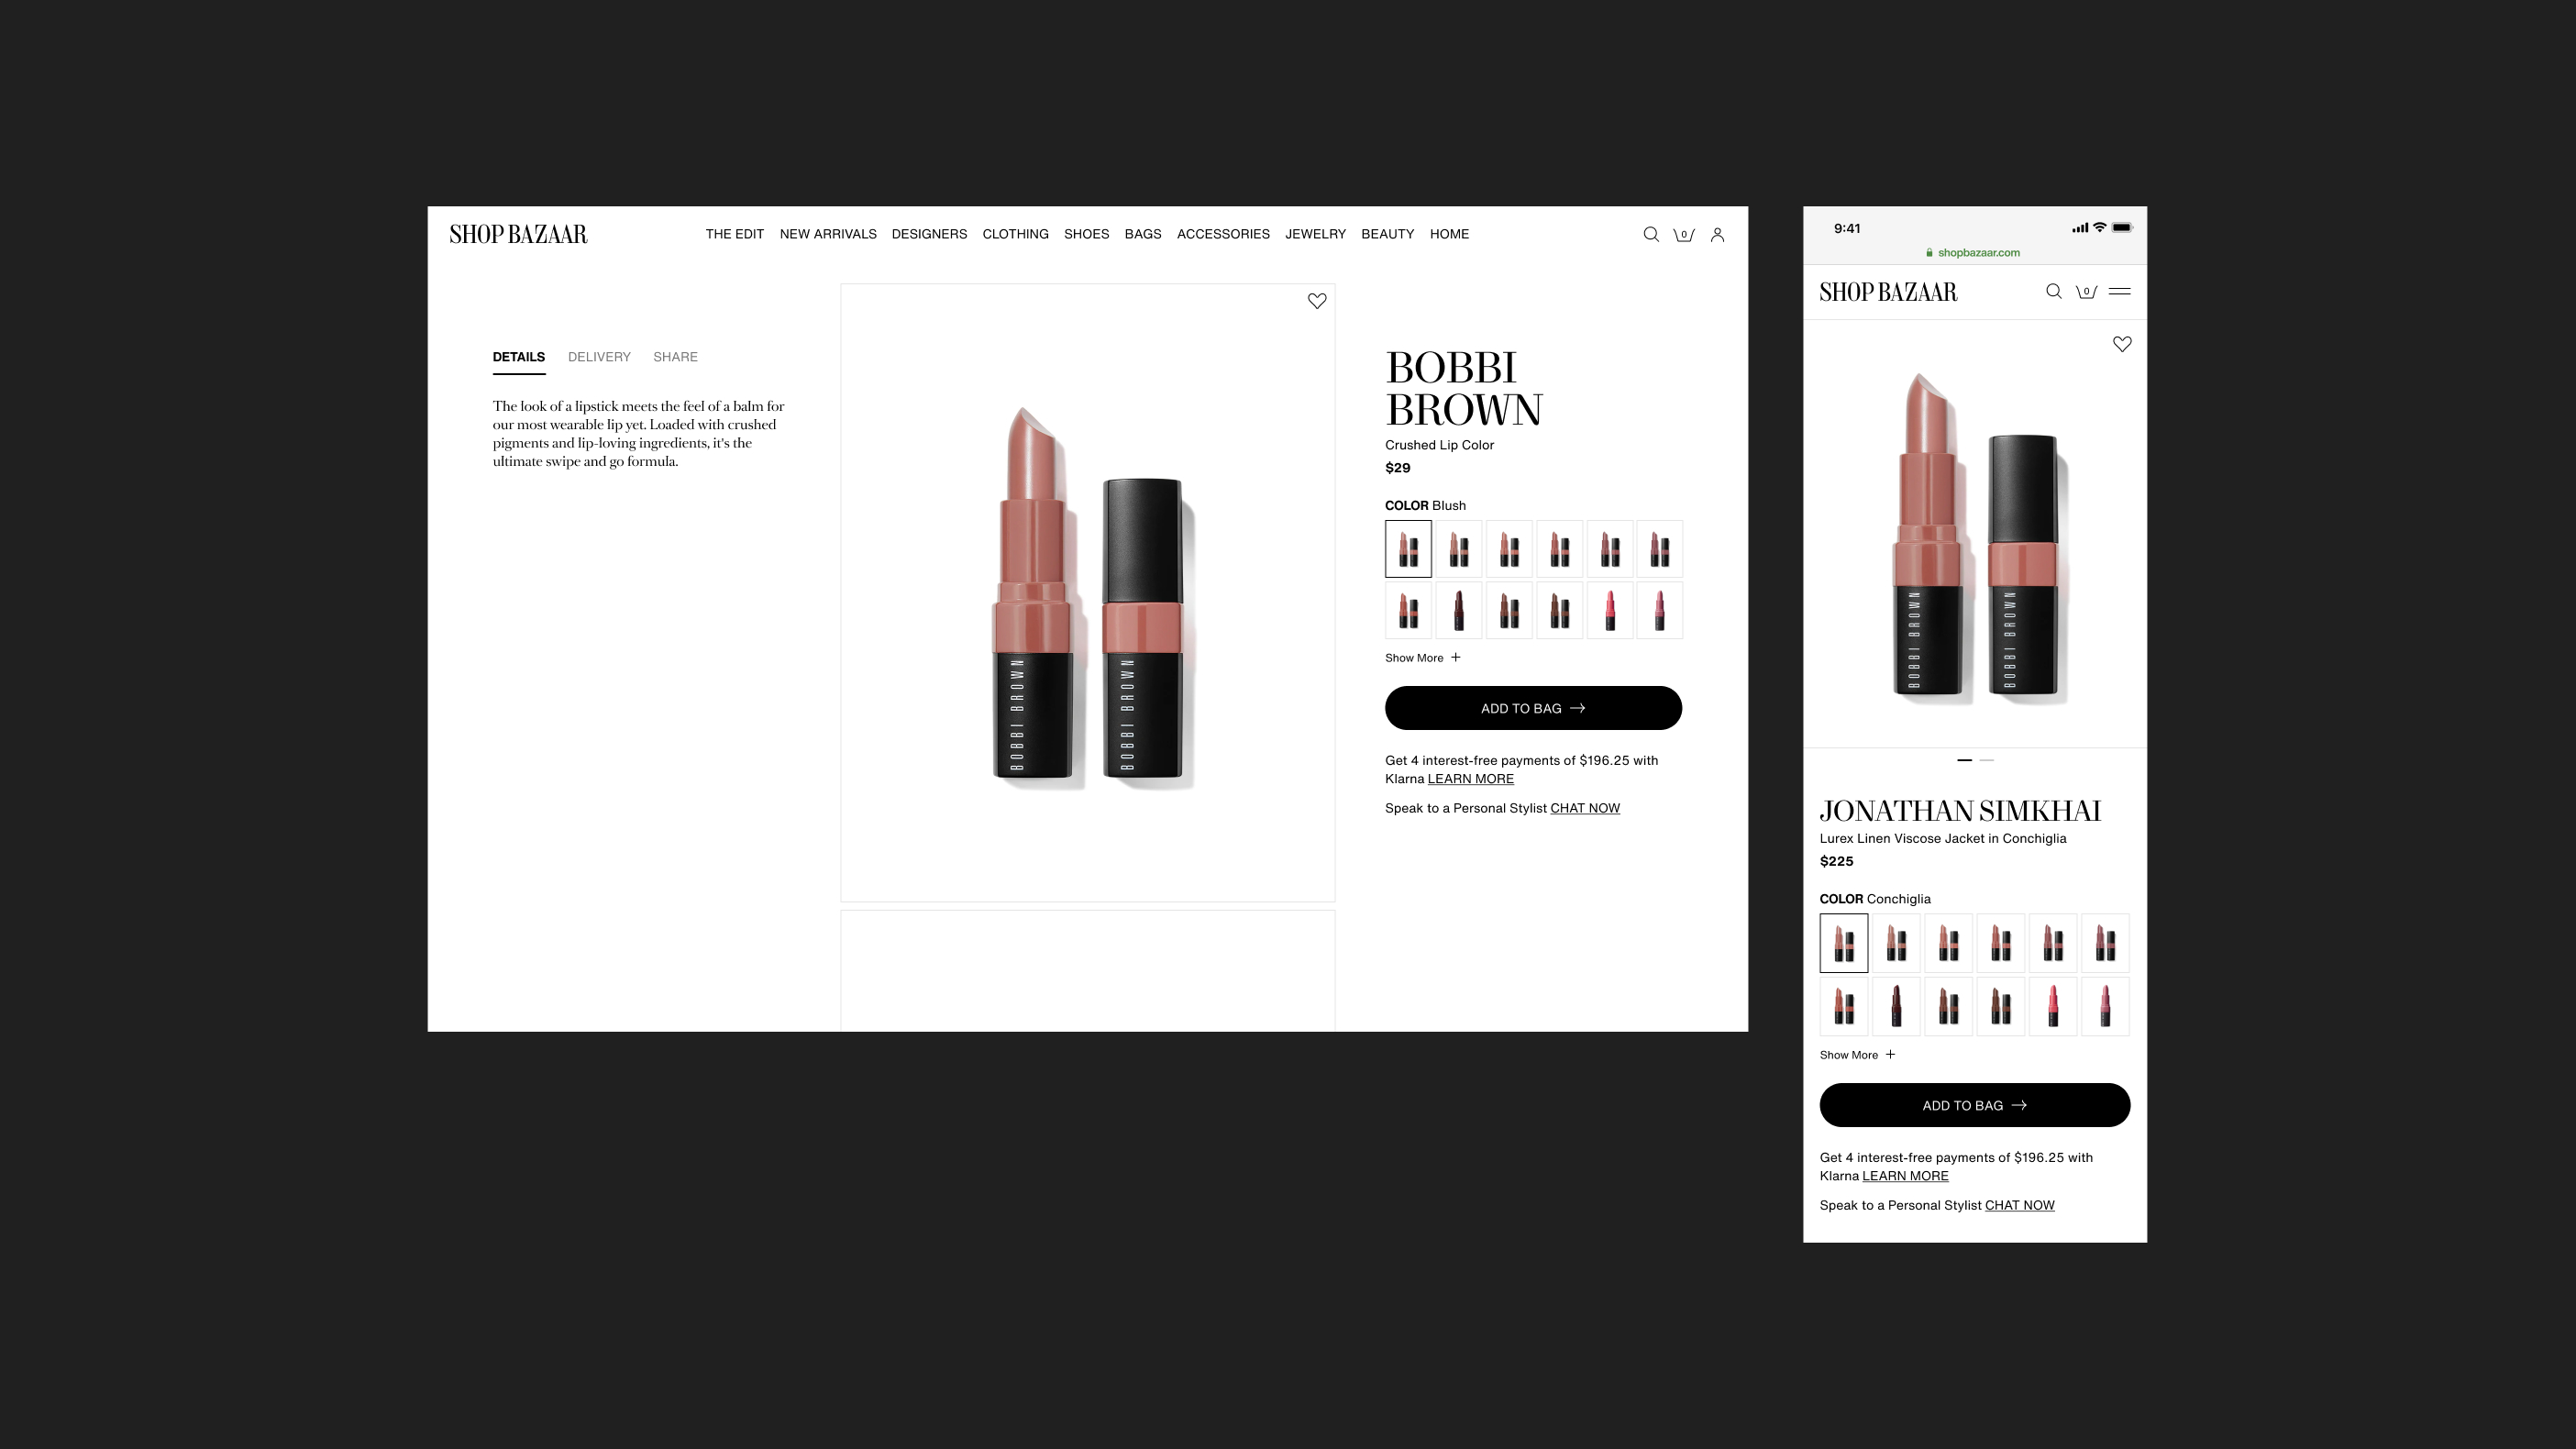
Task: Favorite the product using desktop heart icon
Action: 1317,301
